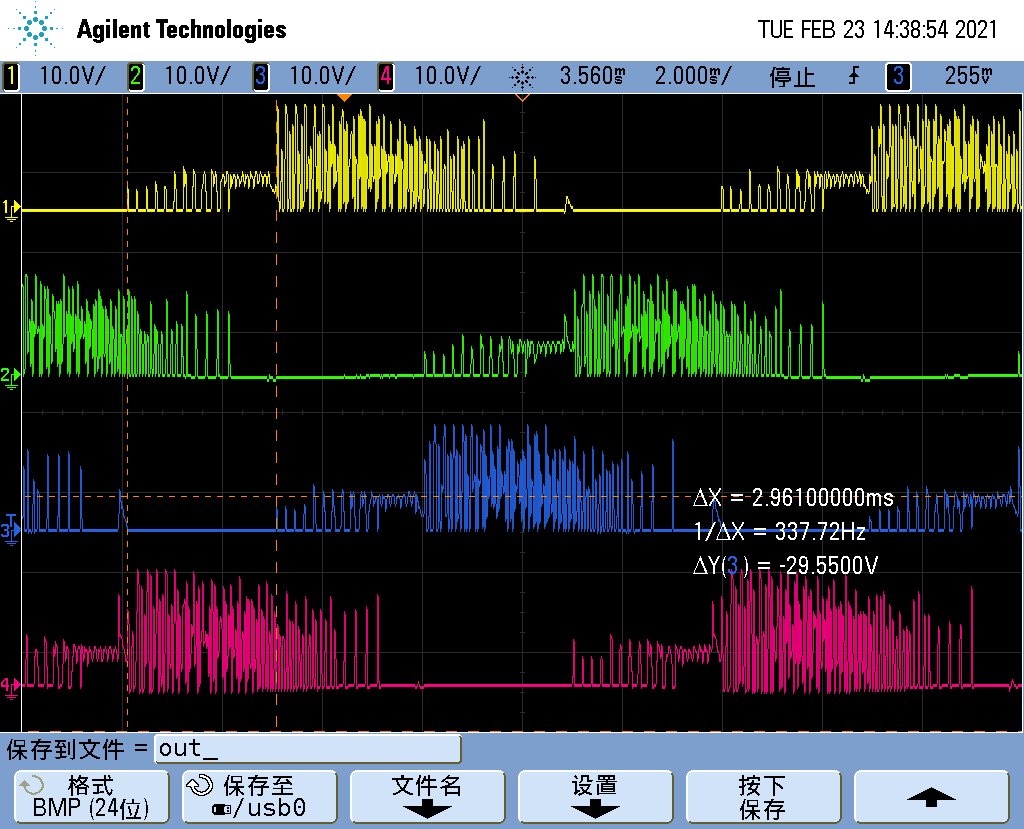Click channel 4 scale 10.0V/ value
1024x829 pixels.
(x=447, y=76)
